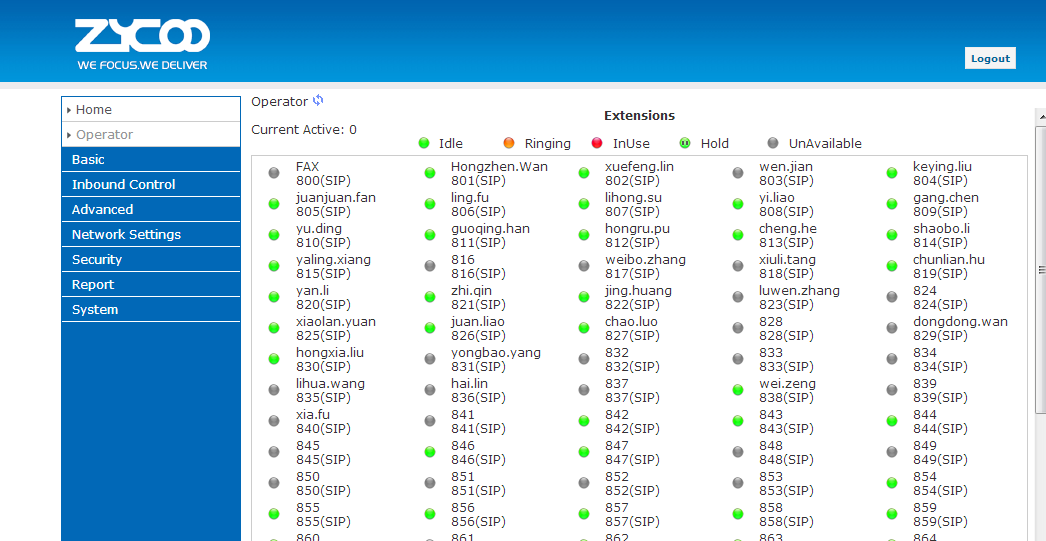Image resolution: width=1046 pixels, height=541 pixels.
Task: Click the refresh icon next to Operator
Action: click(x=318, y=100)
